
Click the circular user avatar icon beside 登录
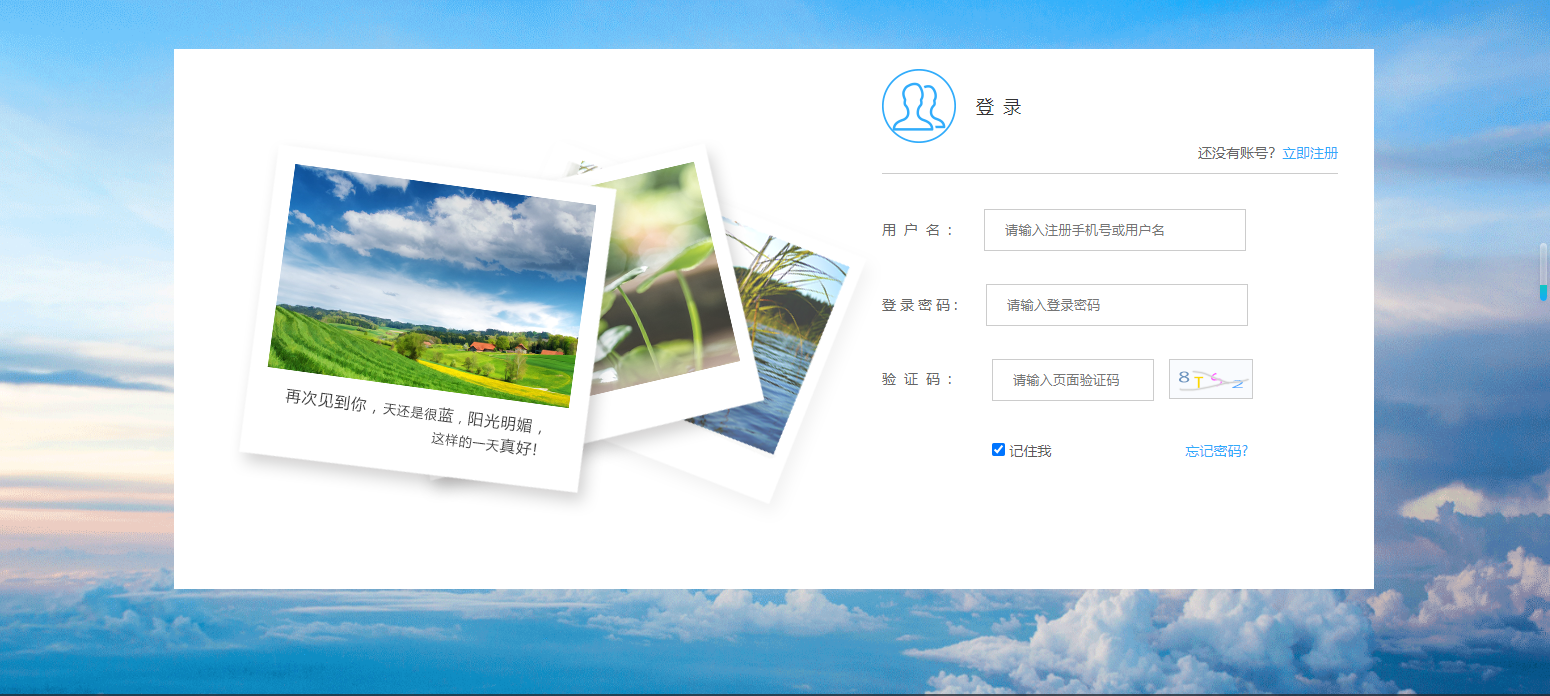tap(918, 106)
